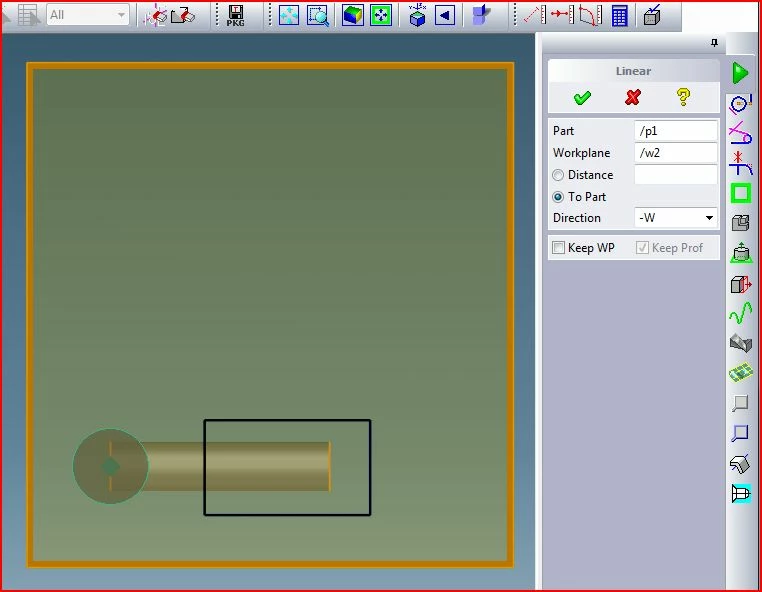
Task: Select the extrude cylinder on green plane icon
Action: [x=741, y=253]
